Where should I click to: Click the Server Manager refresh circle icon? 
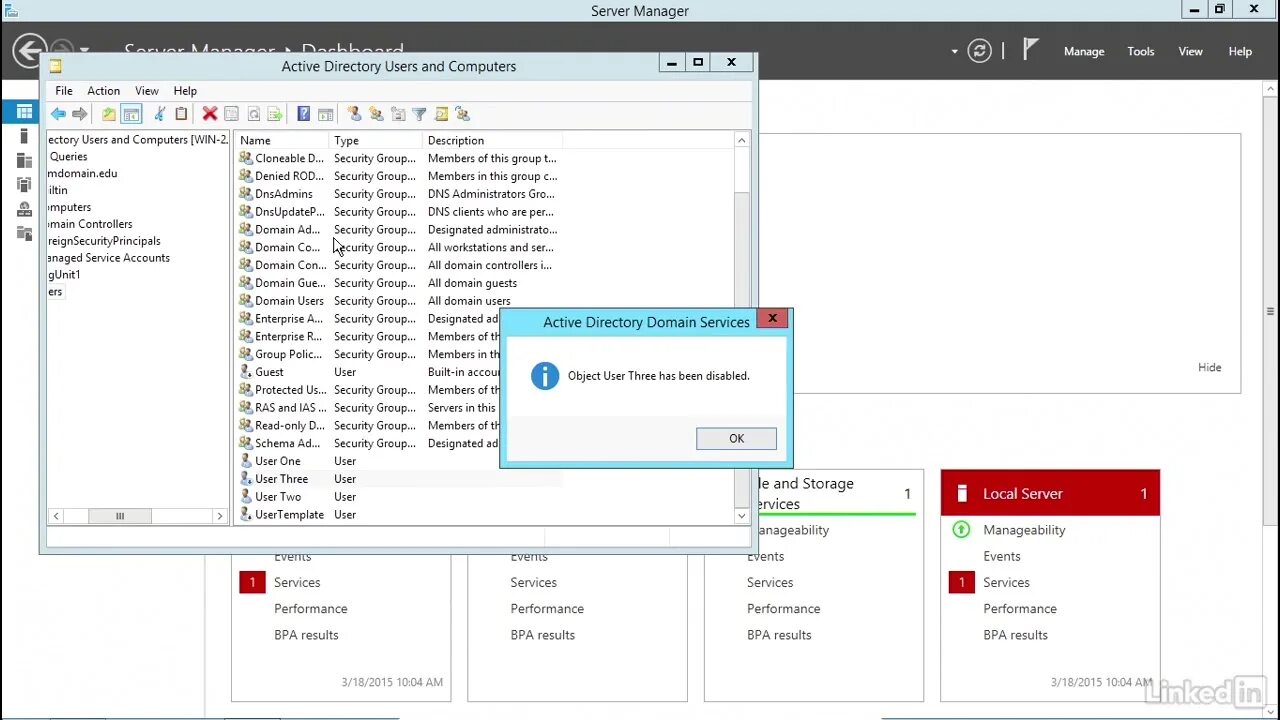click(980, 51)
